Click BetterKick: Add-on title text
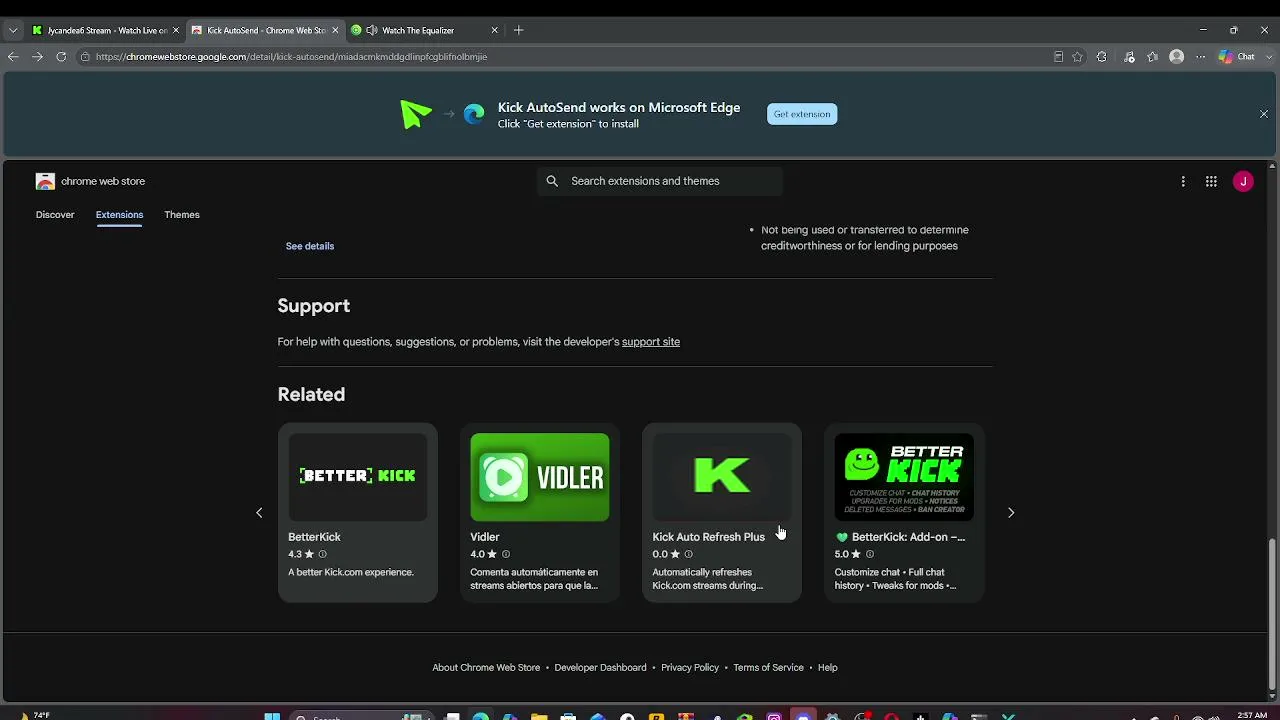This screenshot has height=720, width=1280. coord(908,537)
